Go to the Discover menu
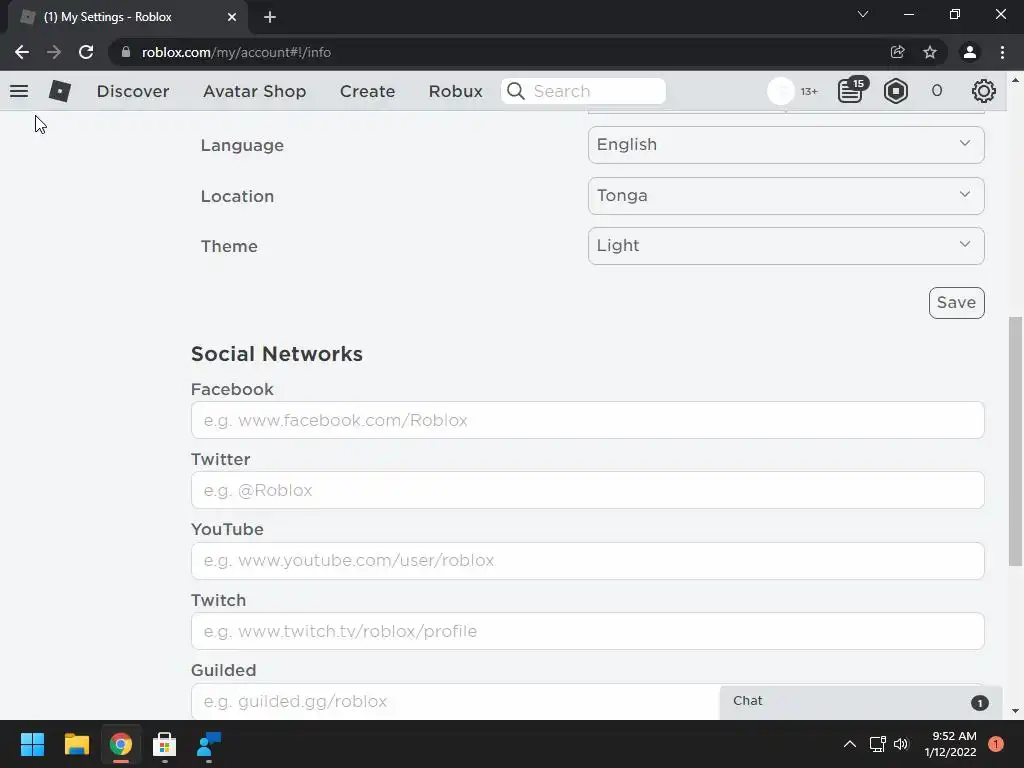Viewport: 1024px width, 768px height. (133, 91)
